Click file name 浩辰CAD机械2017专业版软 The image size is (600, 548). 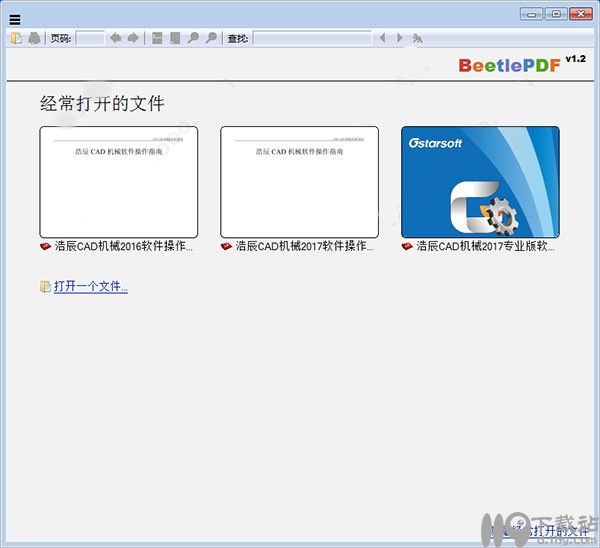point(485,246)
